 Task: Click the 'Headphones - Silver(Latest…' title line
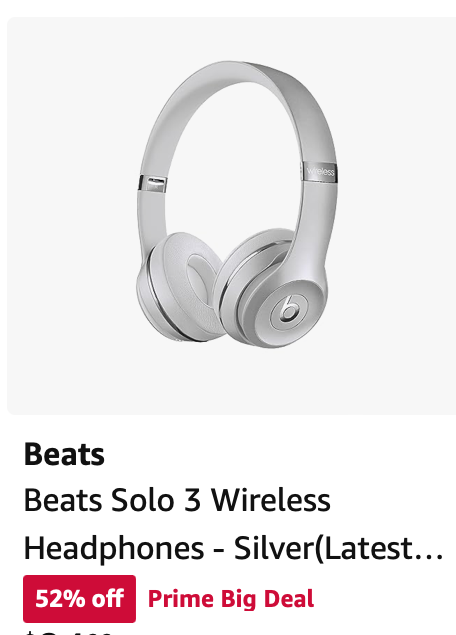coord(234,548)
